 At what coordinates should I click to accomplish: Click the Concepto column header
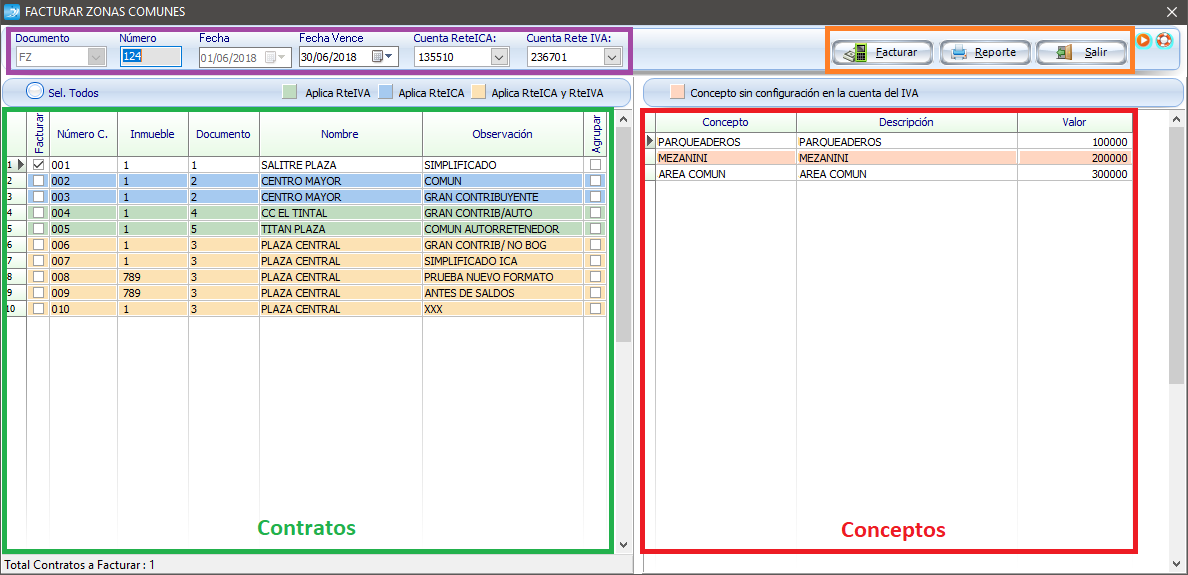(x=725, y=122)
